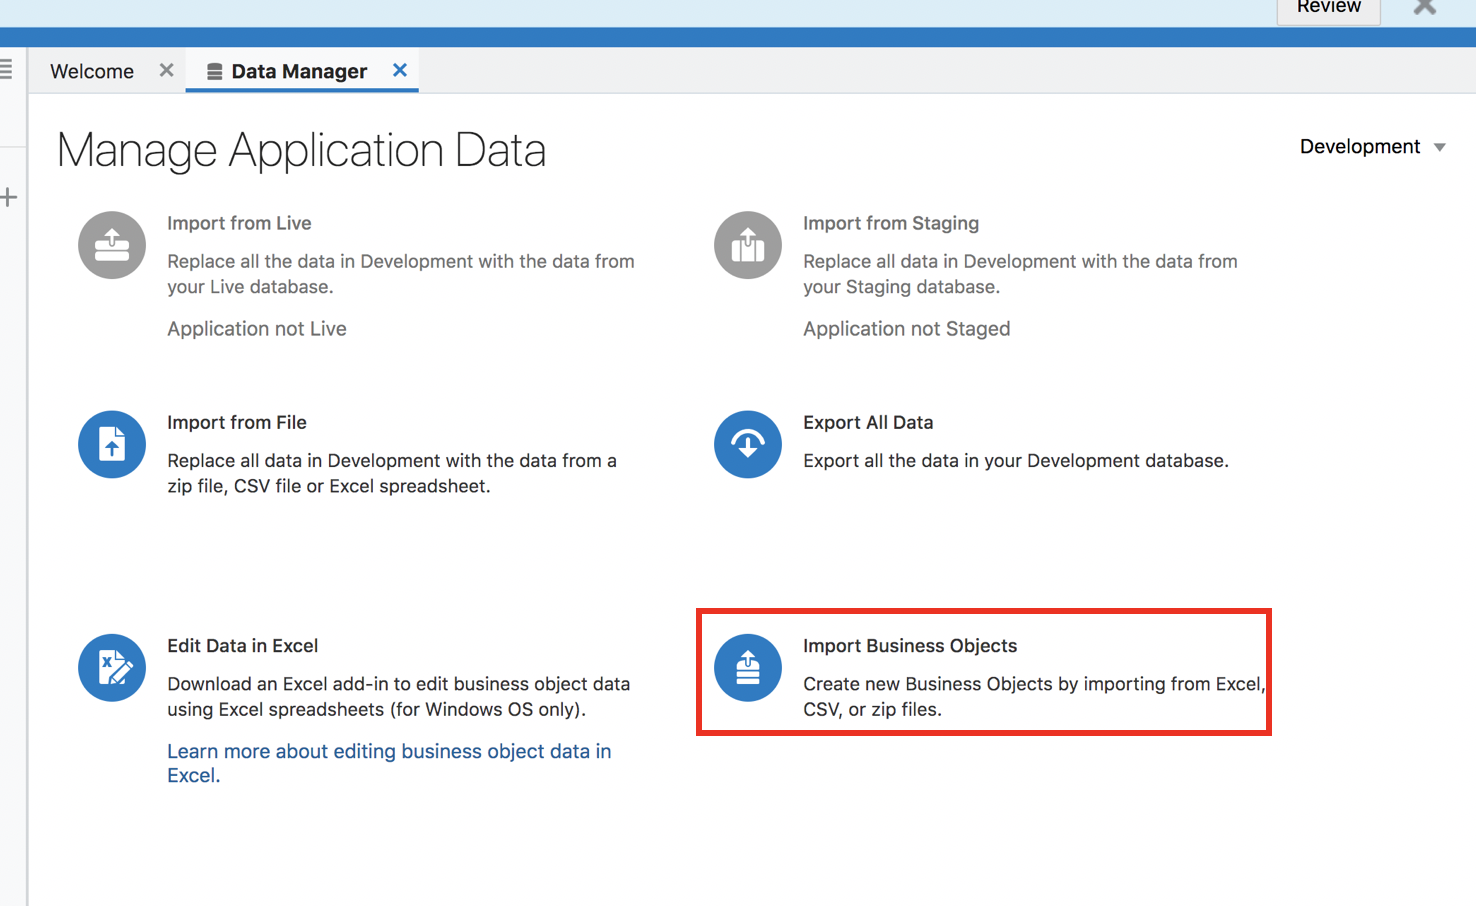The image size is (1478, 906).
Task: Close the panel with the top-right X
Action: 1425,7
